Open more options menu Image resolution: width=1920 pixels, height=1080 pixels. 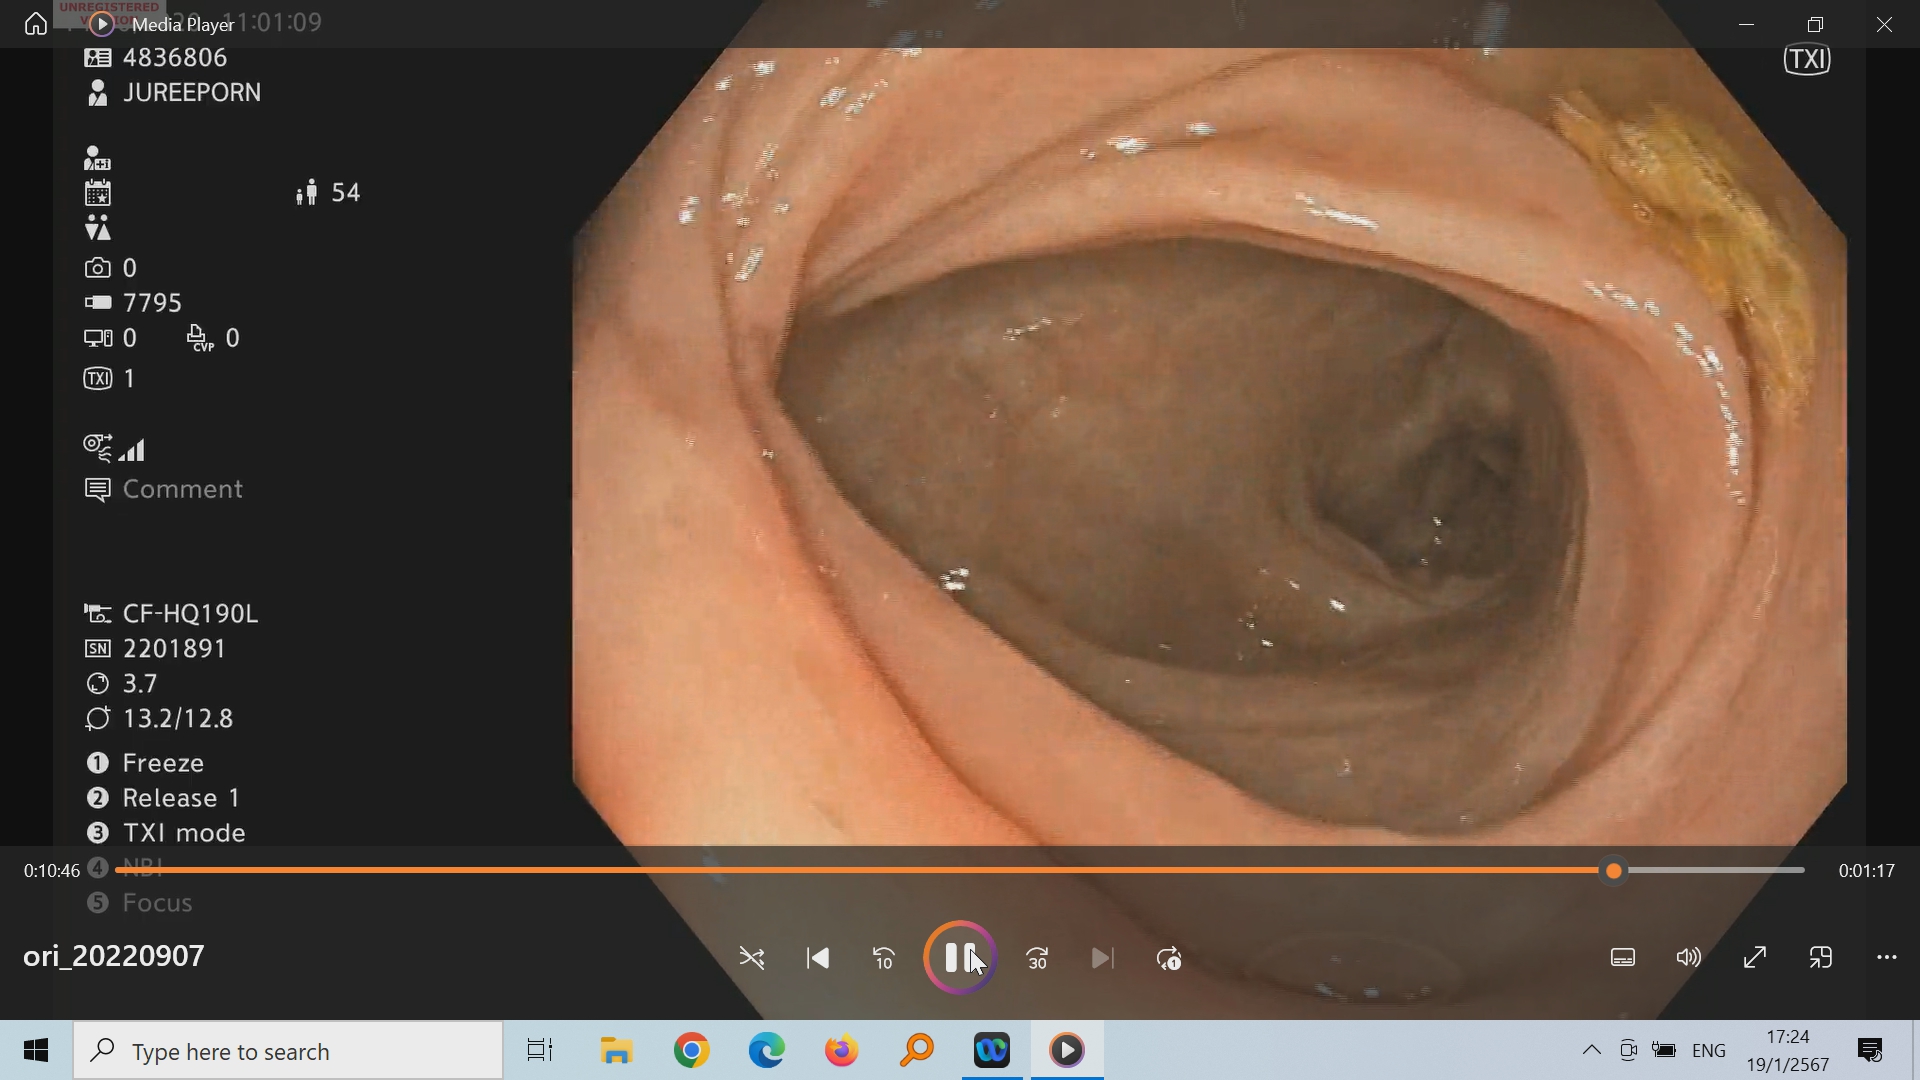tap(1887, 958)
